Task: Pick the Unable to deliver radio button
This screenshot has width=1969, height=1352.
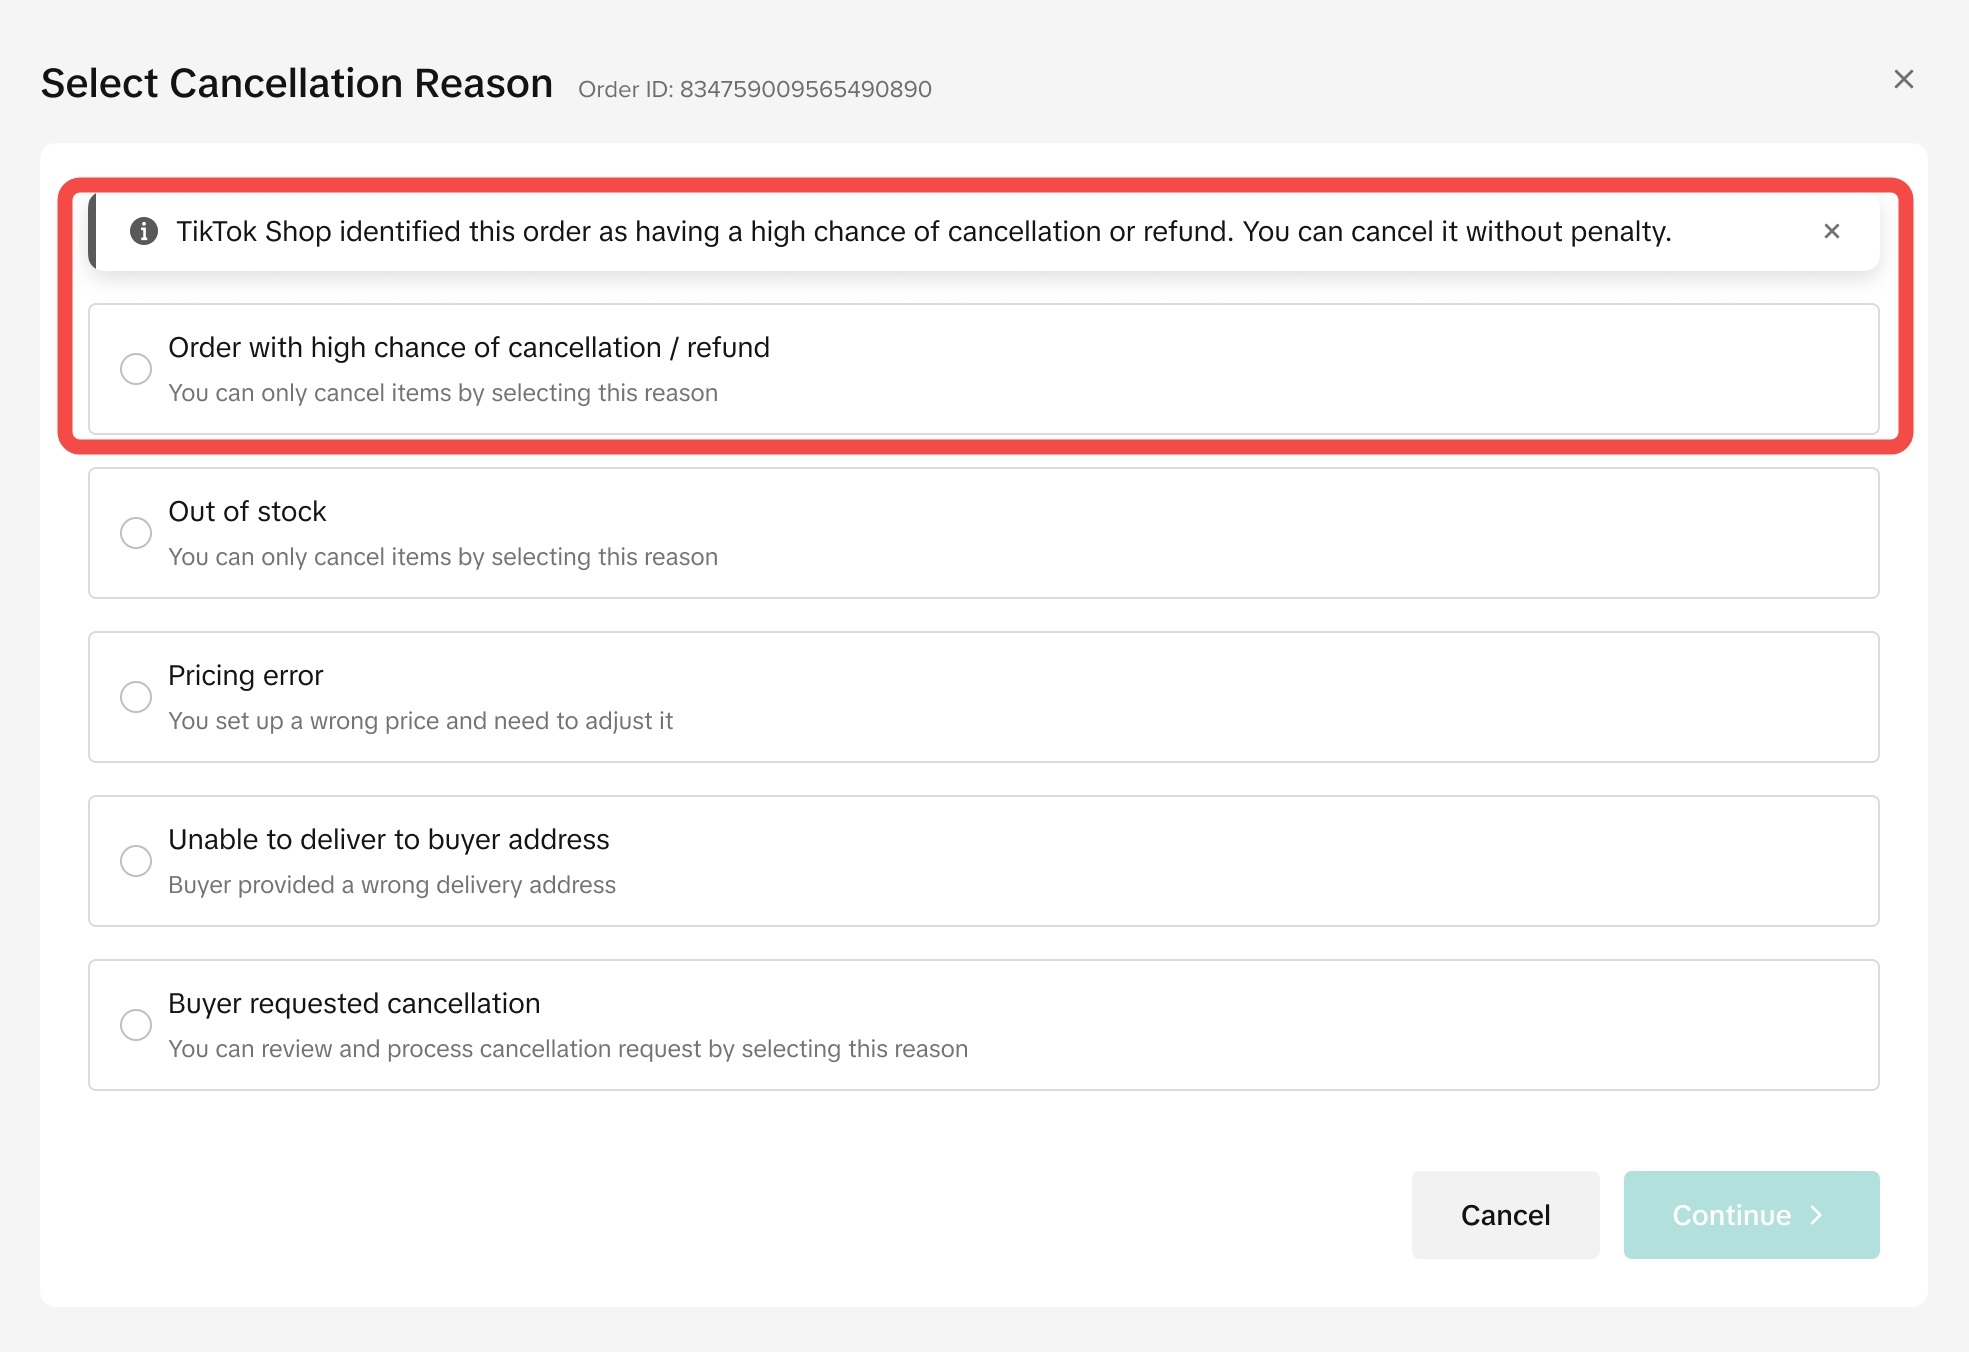Action: pyautogui.click(x=136, y=861)
